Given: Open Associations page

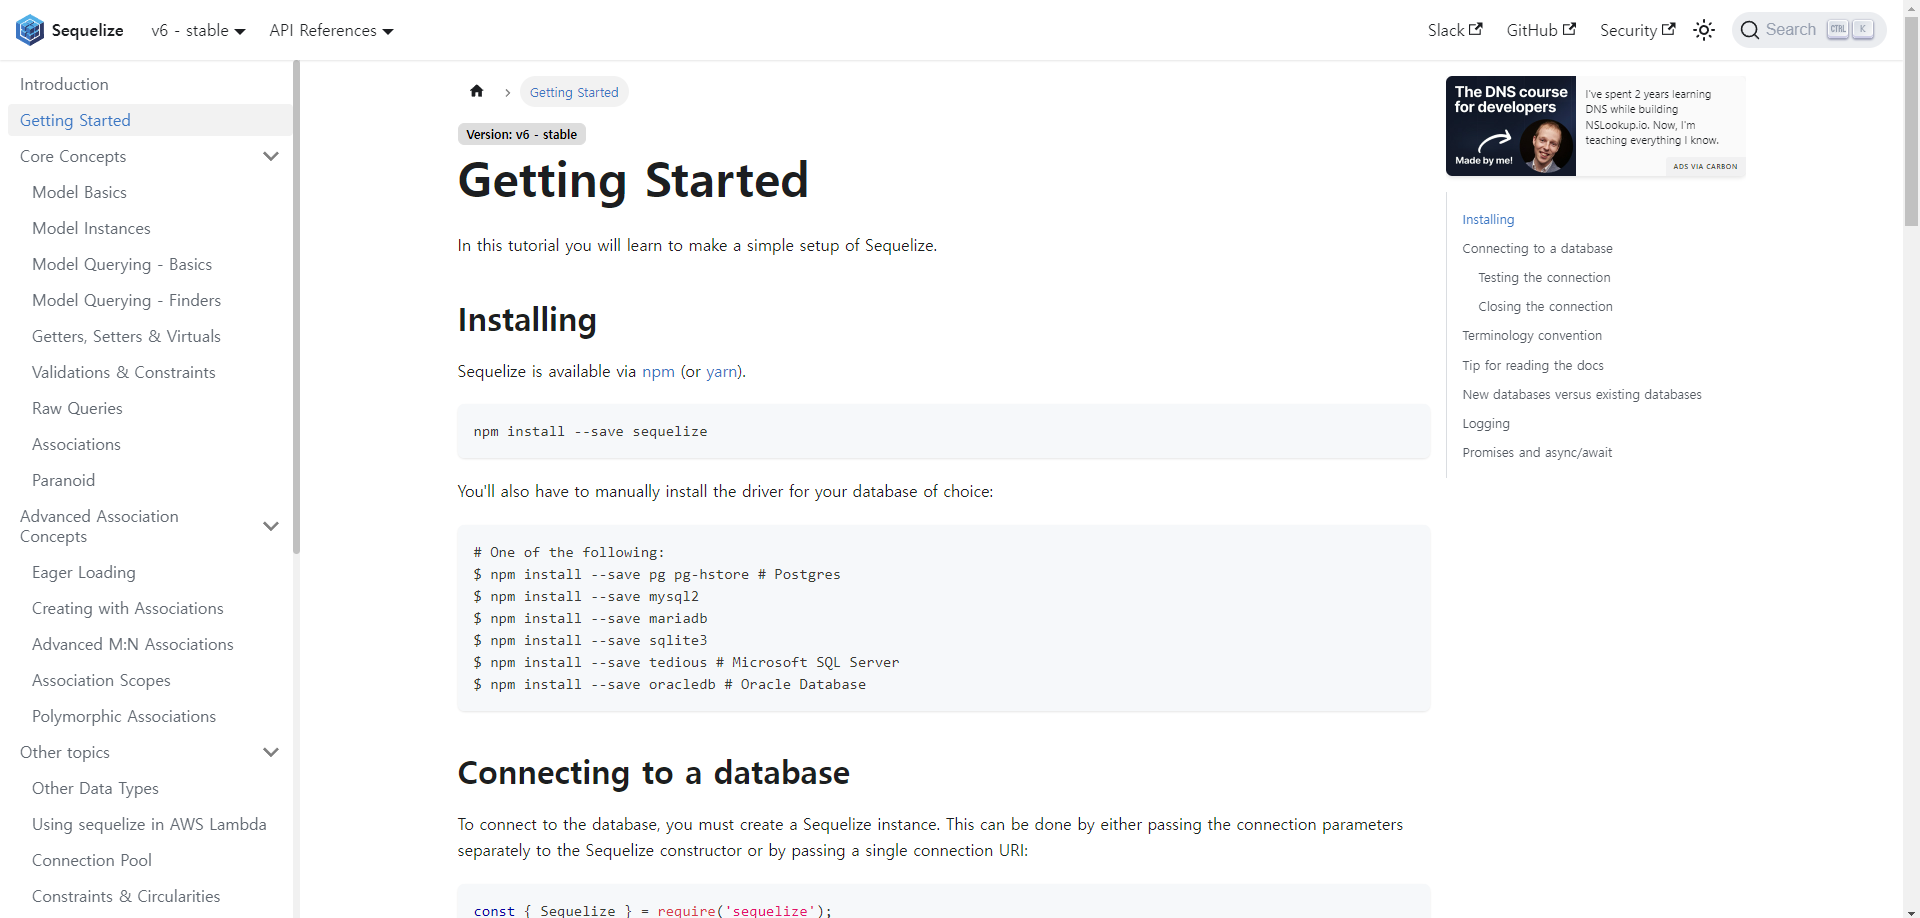Looking at the screenshot, I should pos(76,444).
